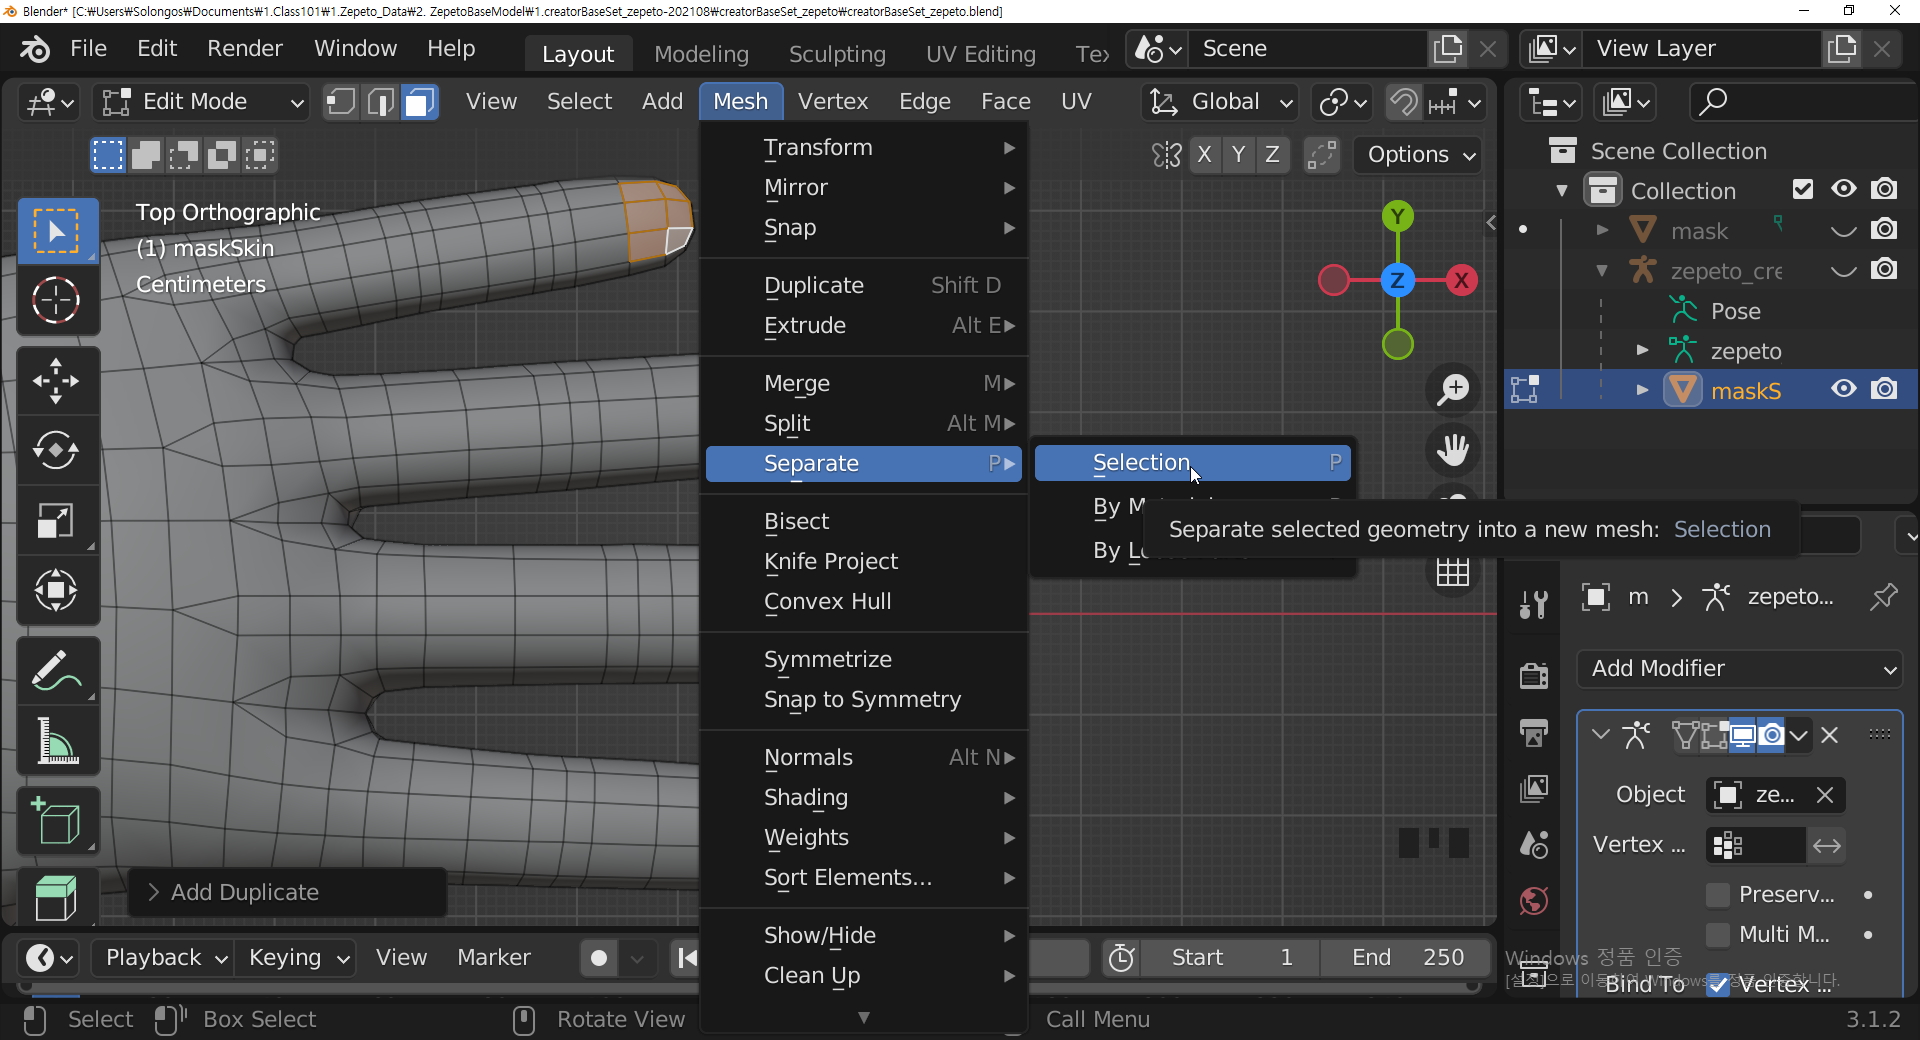Select the Measure tool
This screenshot has width=1920, height=1040.
point(57,741)
